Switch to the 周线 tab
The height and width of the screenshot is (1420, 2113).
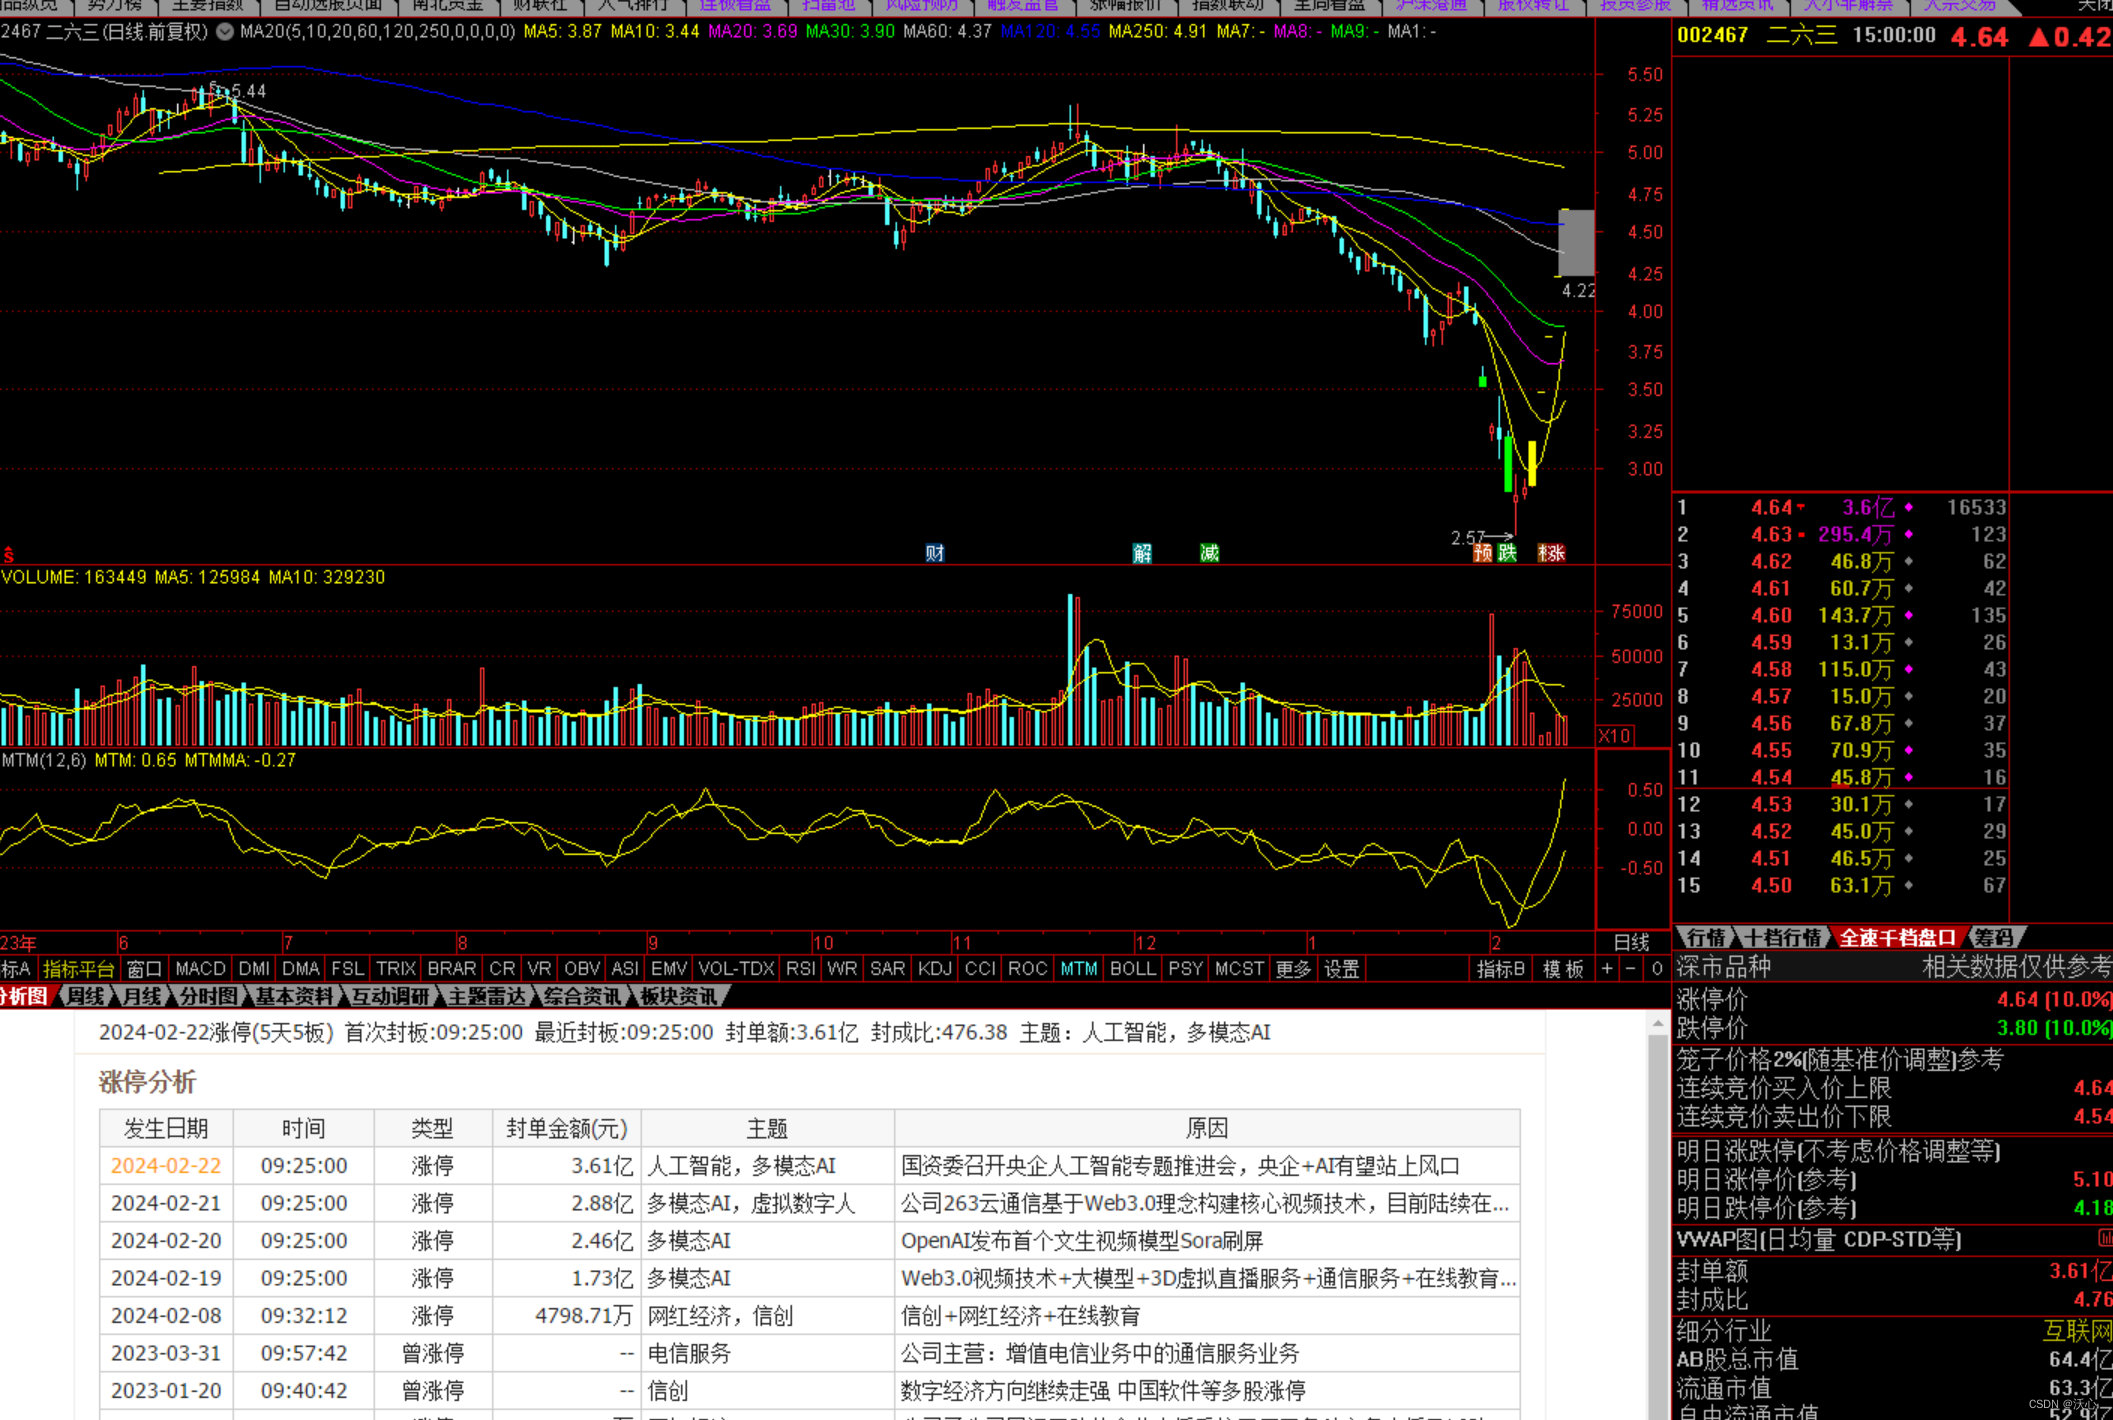pos(85,996)
